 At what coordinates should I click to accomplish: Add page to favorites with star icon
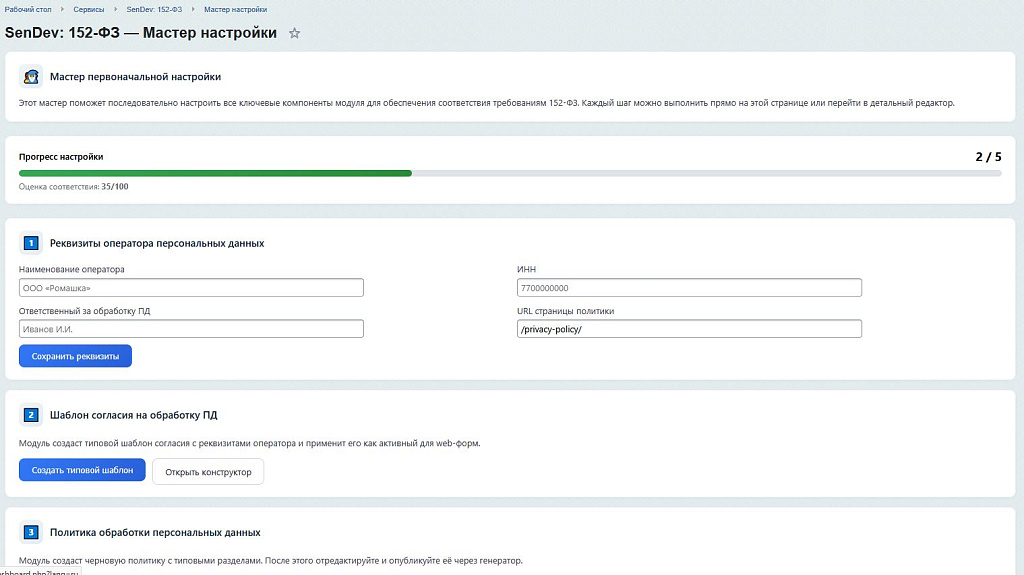pos(294,33)
